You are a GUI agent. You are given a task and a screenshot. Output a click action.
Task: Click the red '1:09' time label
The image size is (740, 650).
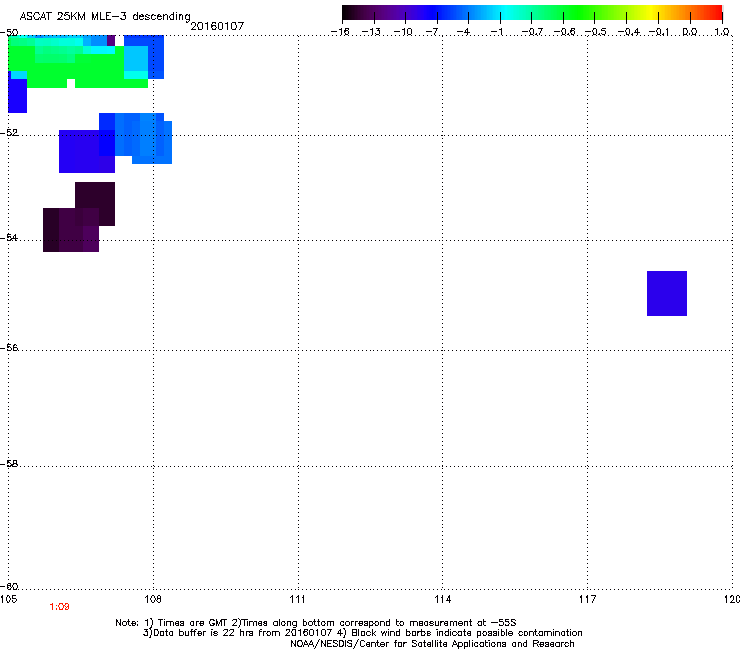click(x=59, y=607)
